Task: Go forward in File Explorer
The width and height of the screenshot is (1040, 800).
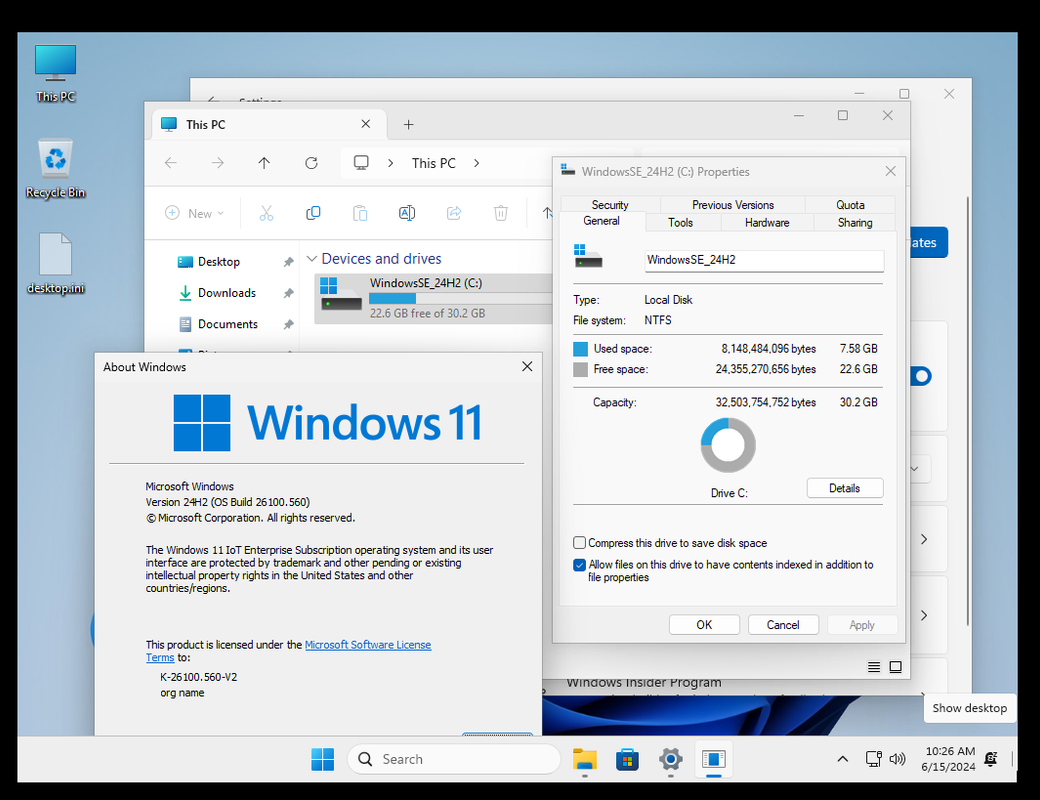Action: [x=218, y=163]
